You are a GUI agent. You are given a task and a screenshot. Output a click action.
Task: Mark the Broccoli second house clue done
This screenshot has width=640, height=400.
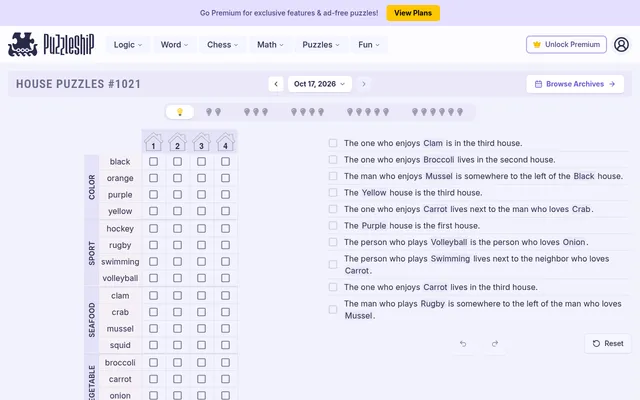click(x=333, y=160)
